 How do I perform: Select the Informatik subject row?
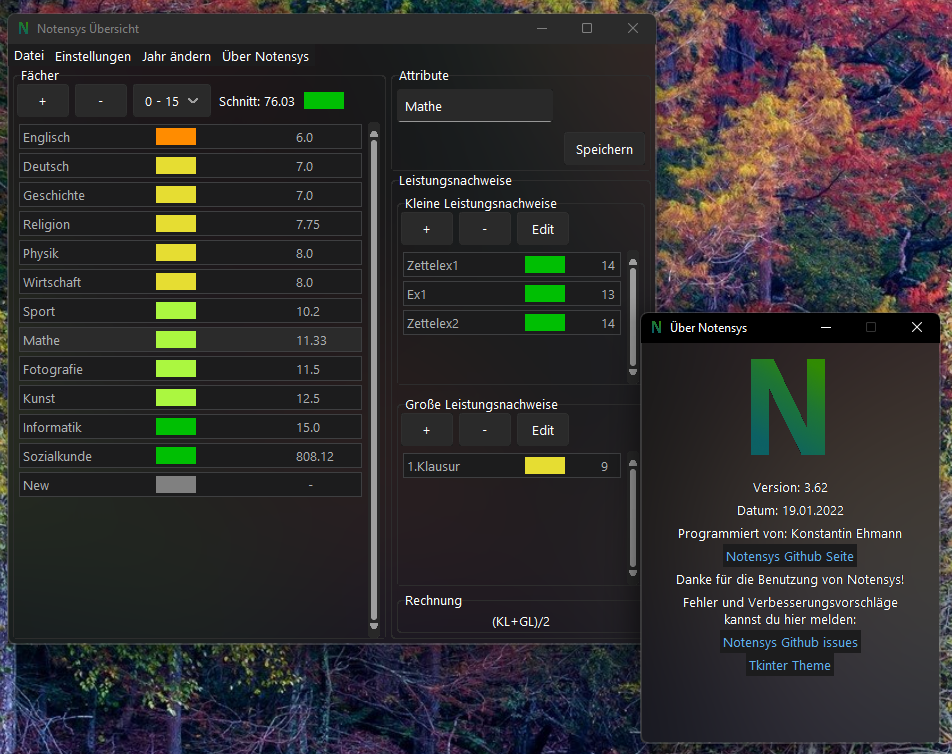pyautogui.click(x=191, y=427)
